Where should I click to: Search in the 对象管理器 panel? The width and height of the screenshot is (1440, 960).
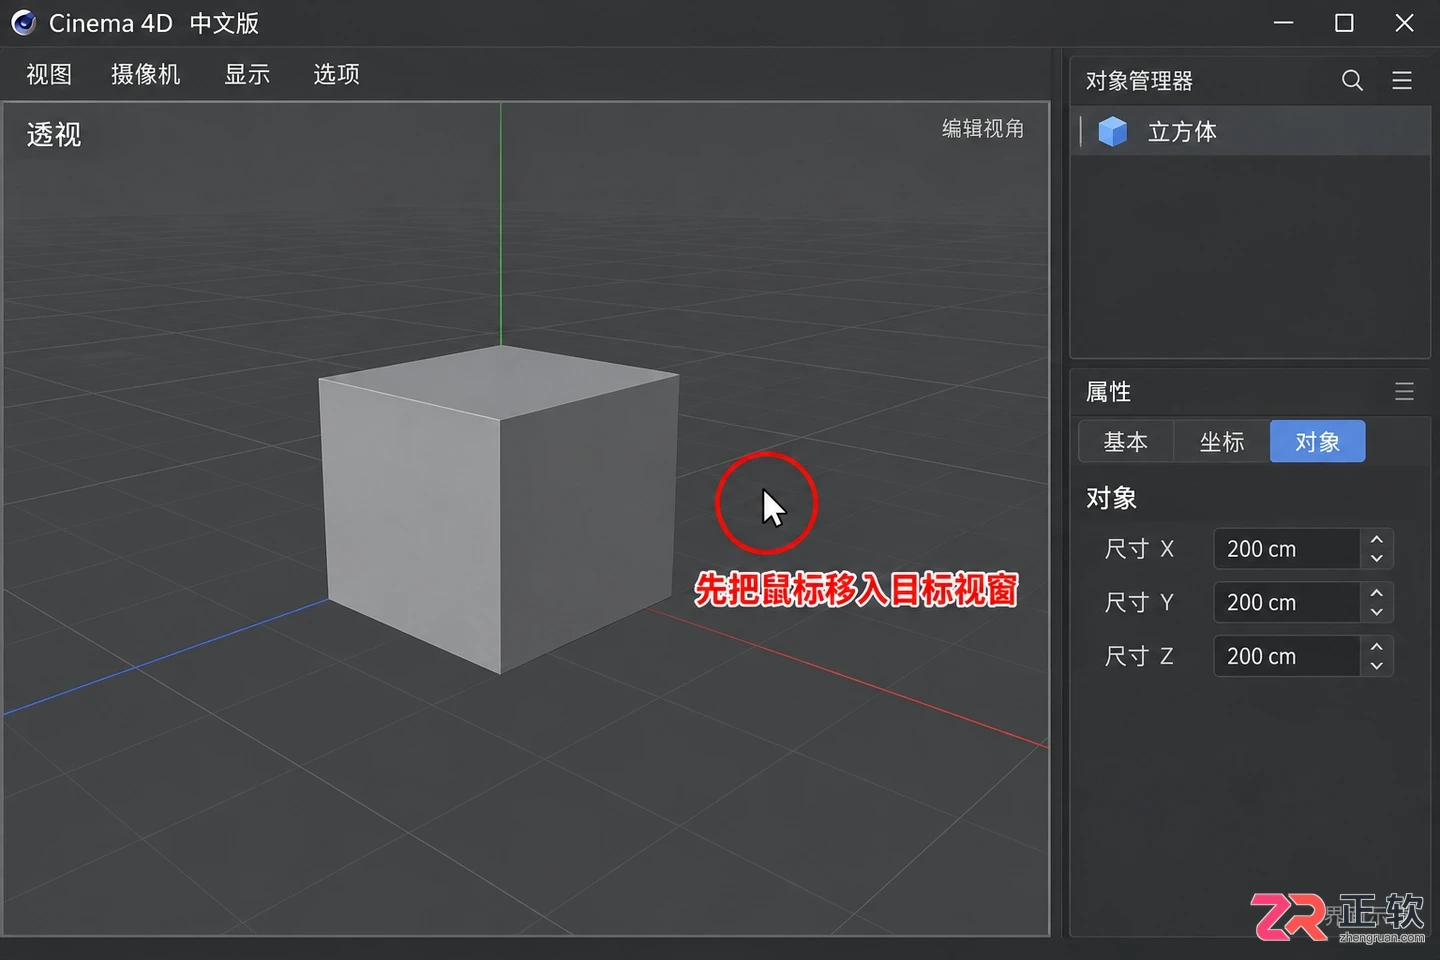(1352, 81)
